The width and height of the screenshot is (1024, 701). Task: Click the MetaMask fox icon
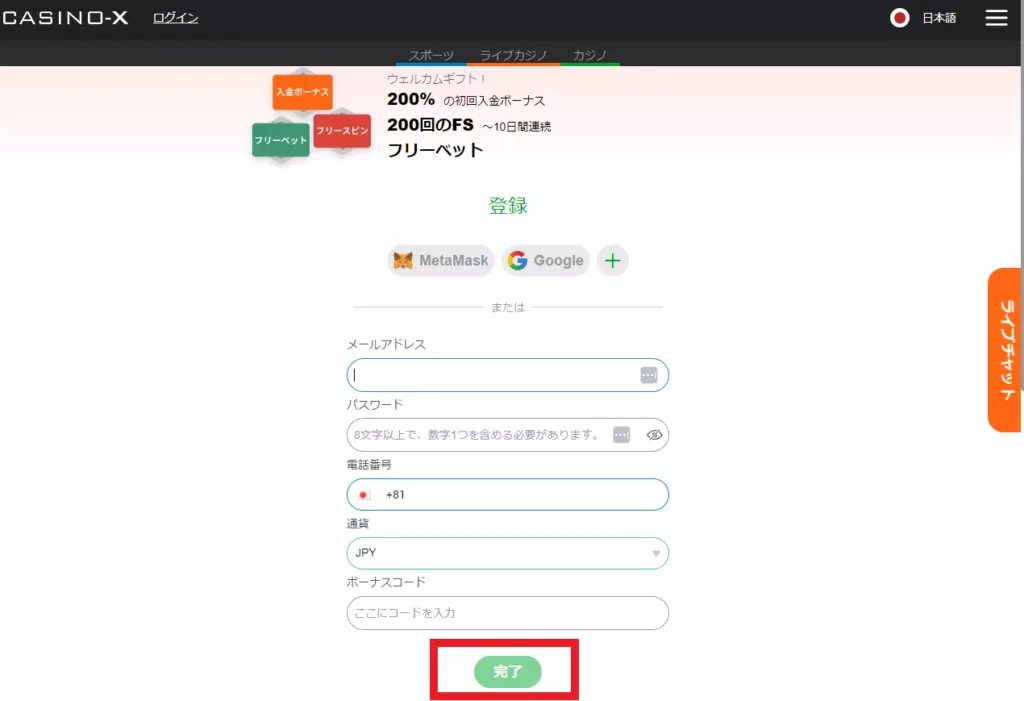(x=403, y=261)
